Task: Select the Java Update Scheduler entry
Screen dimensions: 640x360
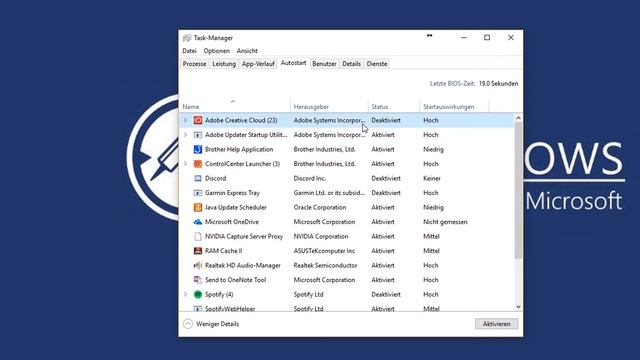Action: tap(236, 207)
